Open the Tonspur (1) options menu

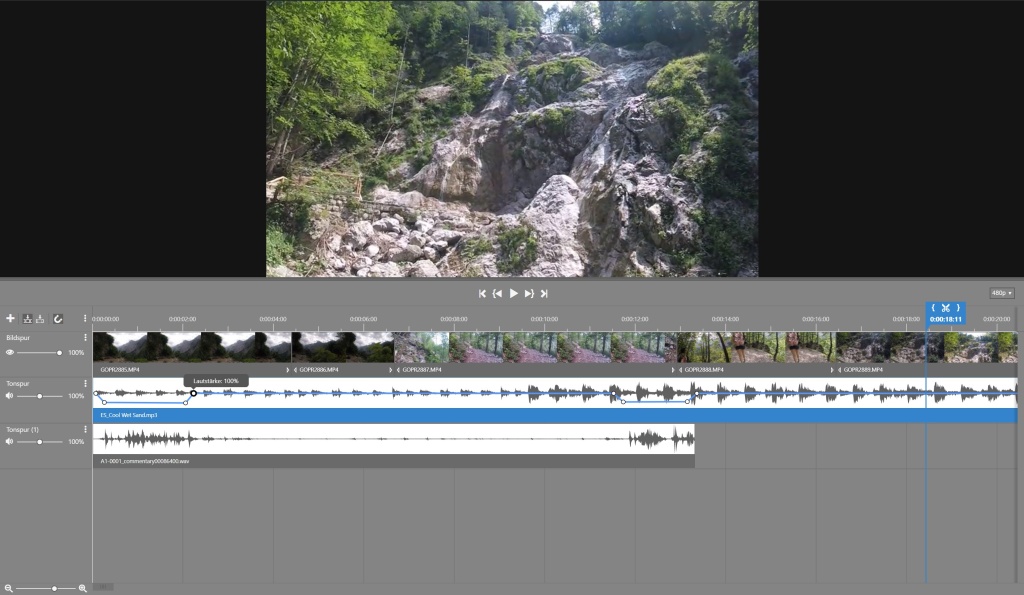point(85,430)
